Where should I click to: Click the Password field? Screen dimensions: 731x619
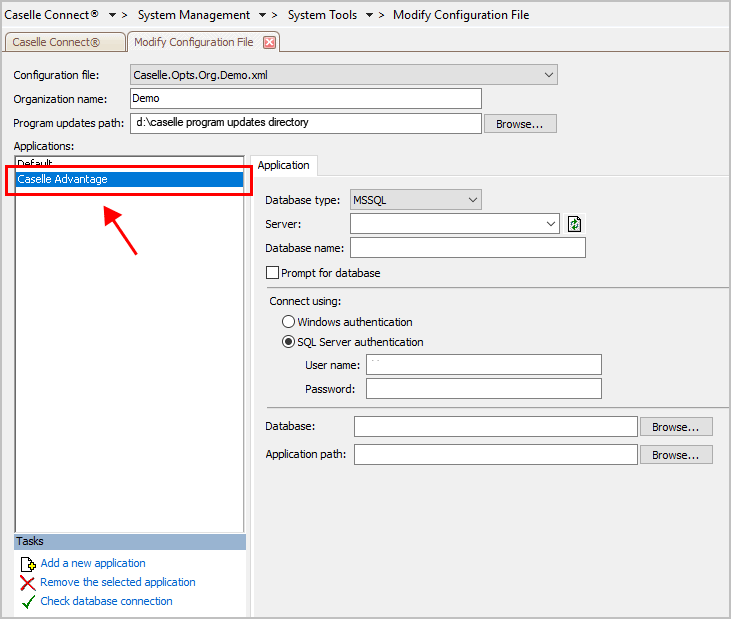[x=483, y=389]
